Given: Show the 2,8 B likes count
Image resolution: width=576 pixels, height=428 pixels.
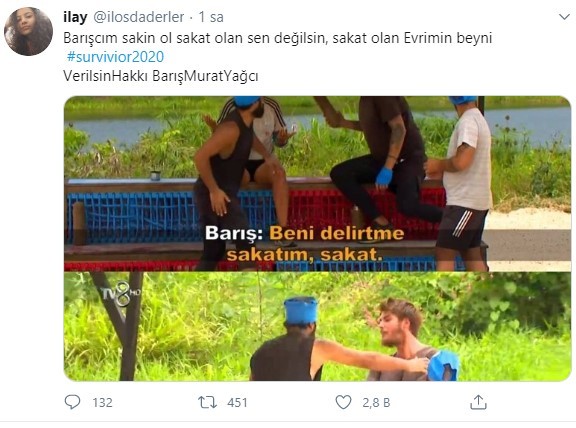Looking at the screenshot, I should 376,403.
